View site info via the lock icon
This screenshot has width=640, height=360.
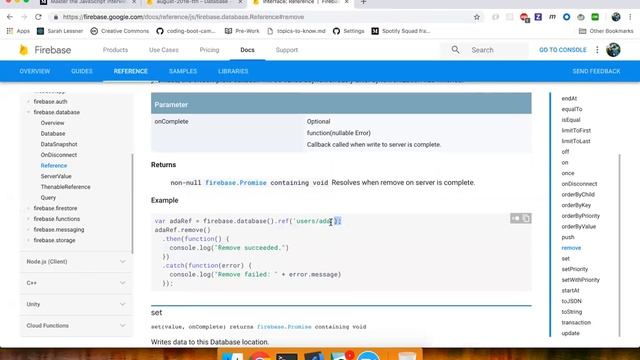click(x=56, y=17)
